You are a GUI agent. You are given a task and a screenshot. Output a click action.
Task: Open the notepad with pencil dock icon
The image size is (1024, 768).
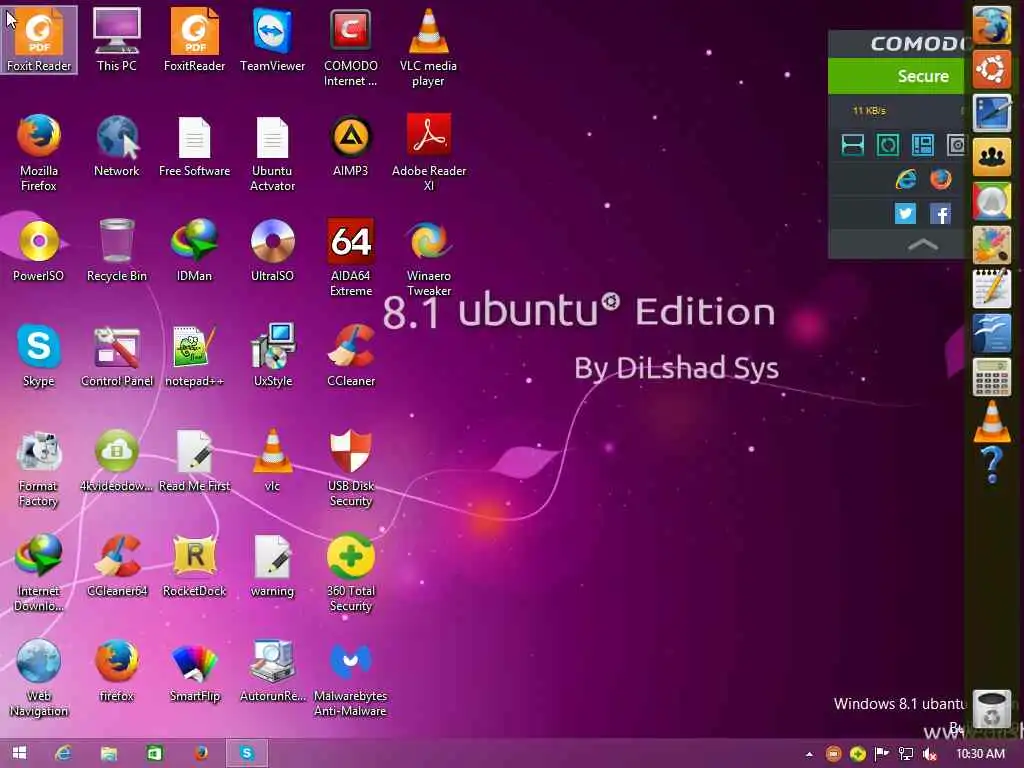tap(991, 288)
